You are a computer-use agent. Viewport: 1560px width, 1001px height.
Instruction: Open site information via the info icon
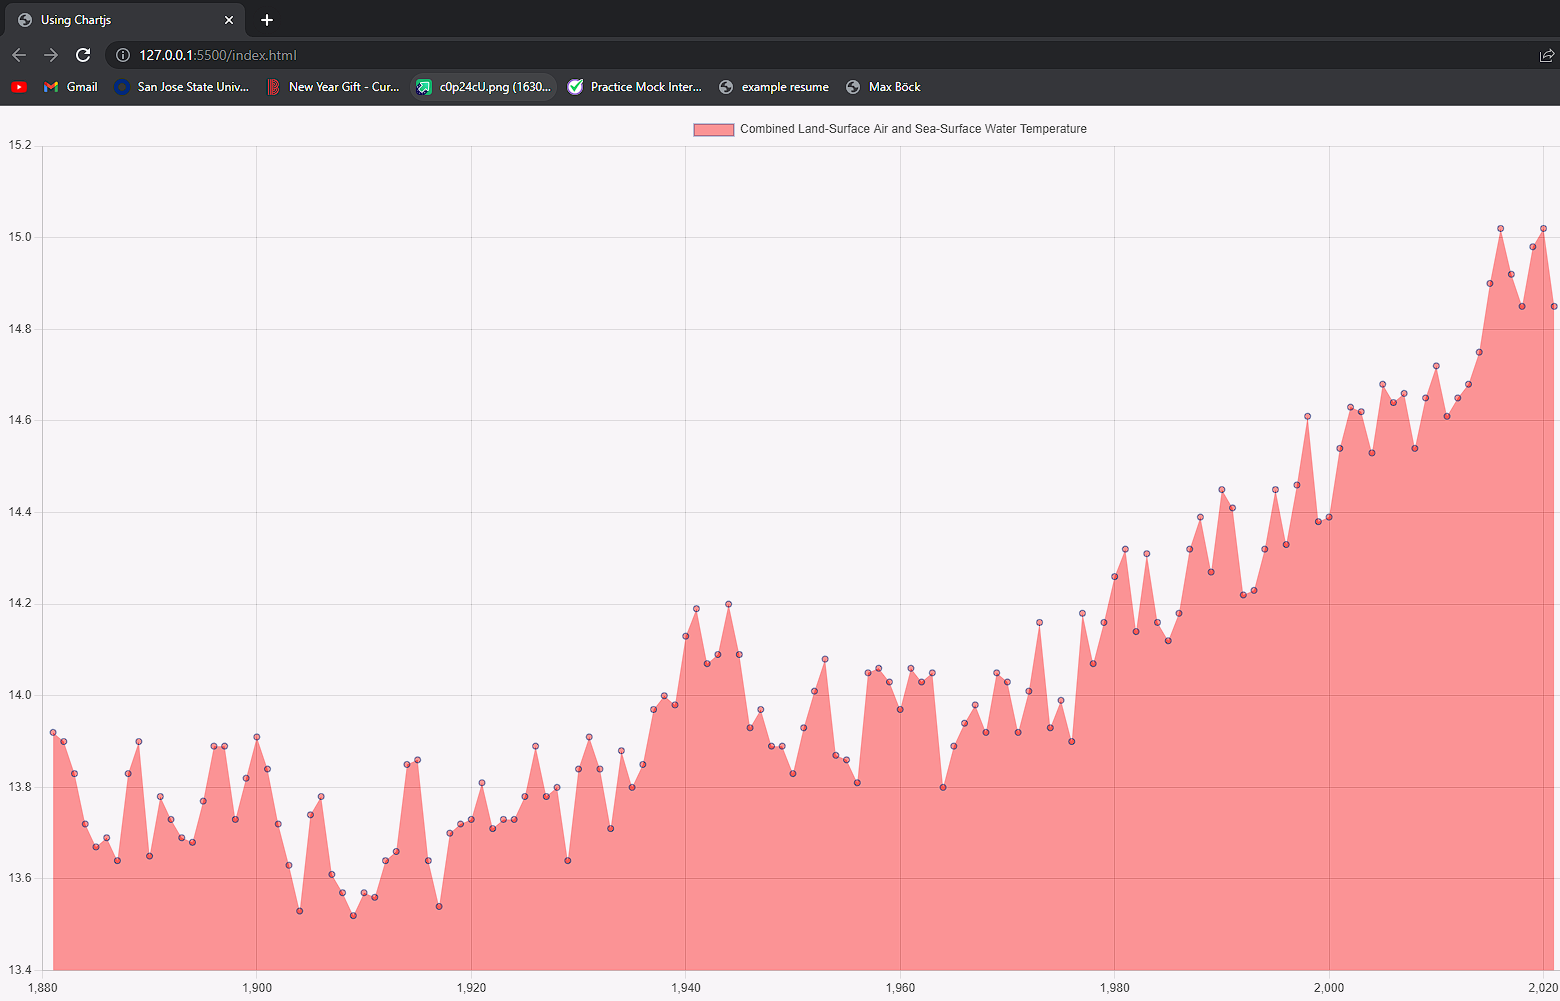tap(121, 55)
